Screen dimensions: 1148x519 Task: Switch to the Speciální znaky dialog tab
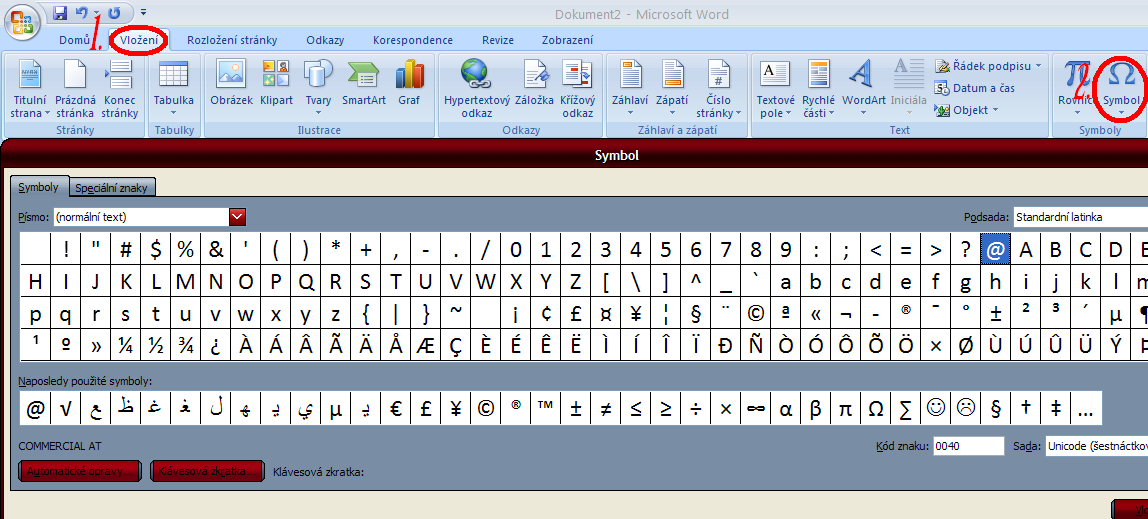pos(111,188)
